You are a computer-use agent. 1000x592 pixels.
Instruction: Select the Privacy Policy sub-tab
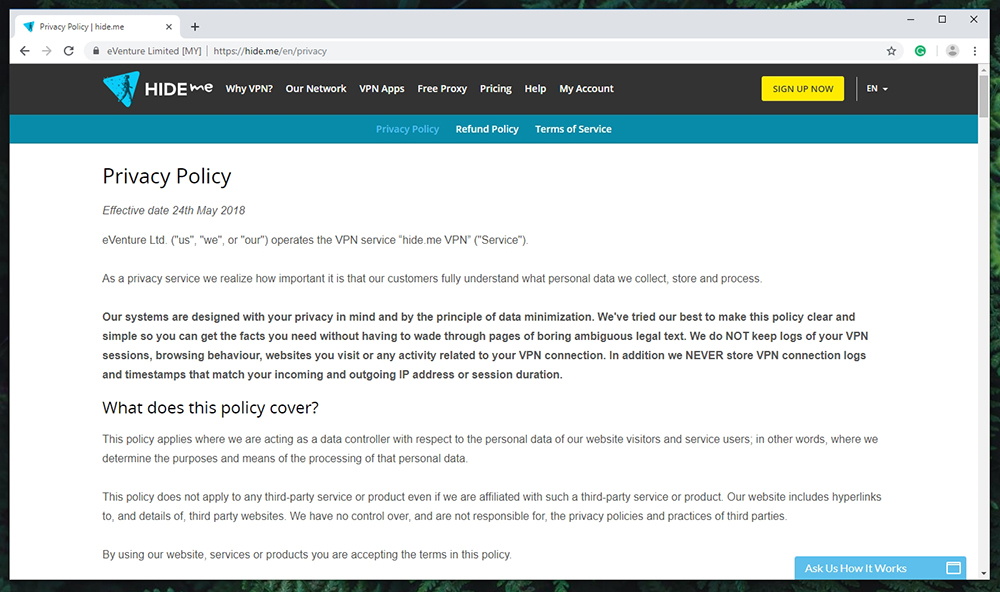point(407,129)
